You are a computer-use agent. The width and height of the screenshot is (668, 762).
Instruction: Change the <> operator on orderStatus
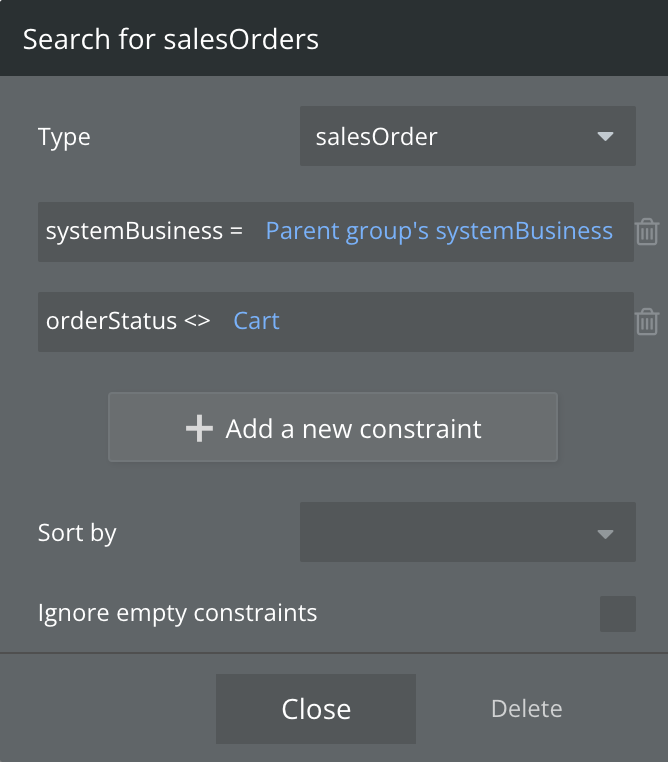[197, 321]
